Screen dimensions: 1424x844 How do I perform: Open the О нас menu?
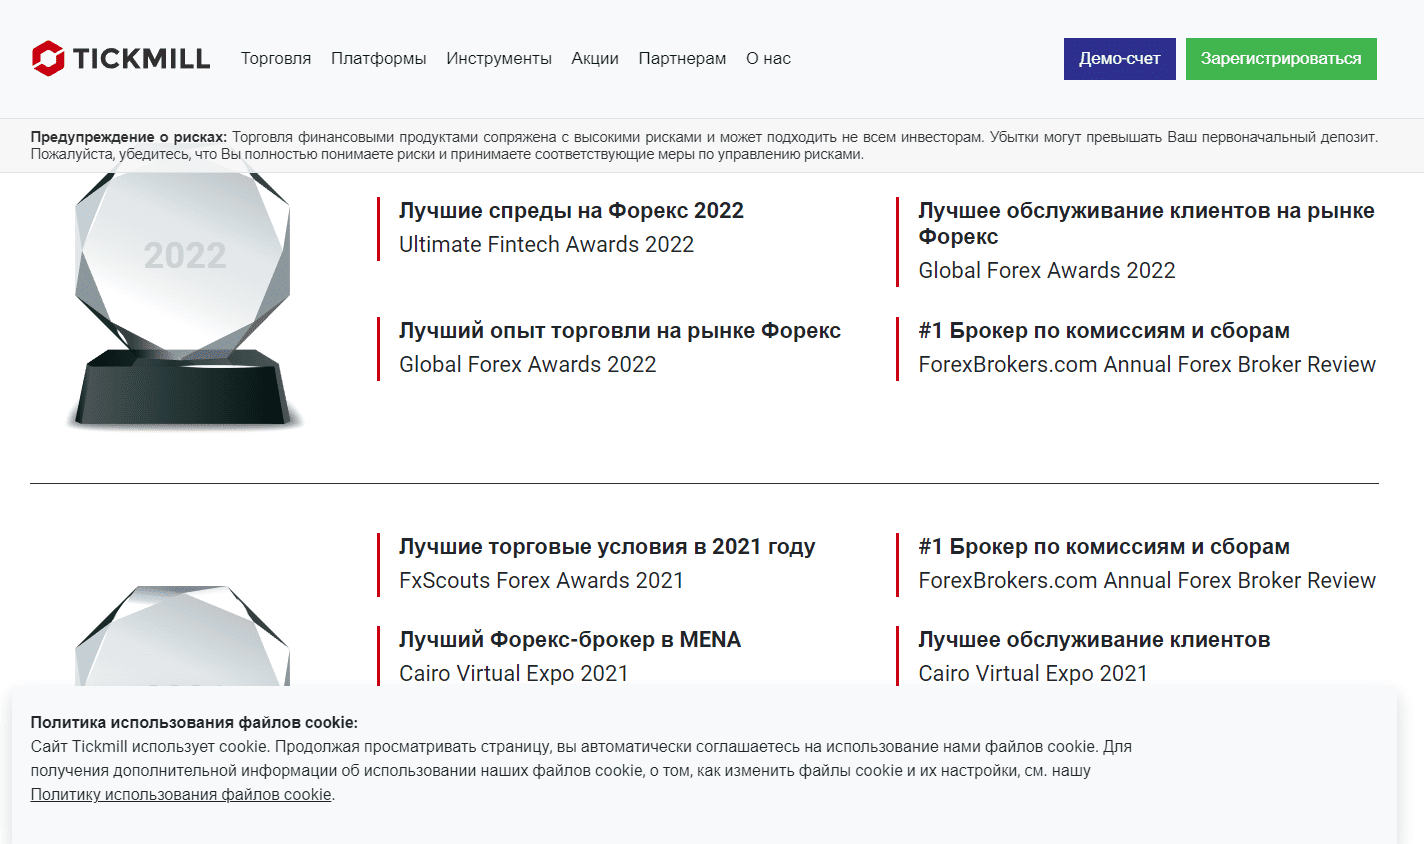pos(768,59)
